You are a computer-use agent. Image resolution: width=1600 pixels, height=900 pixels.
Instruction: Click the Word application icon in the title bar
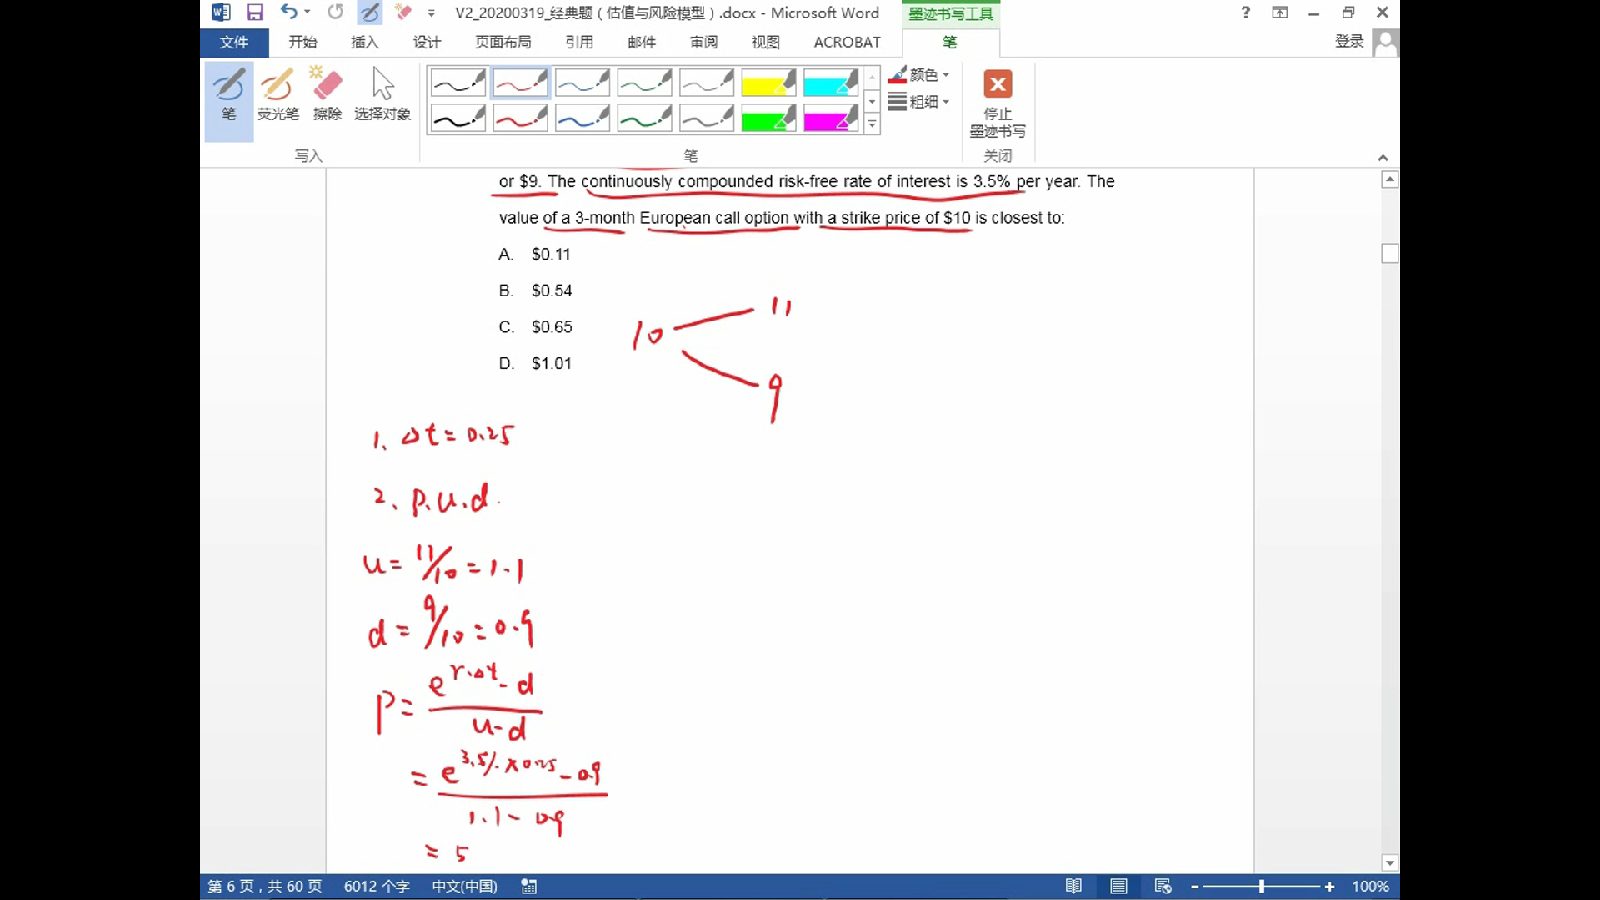tap(221, 12)
